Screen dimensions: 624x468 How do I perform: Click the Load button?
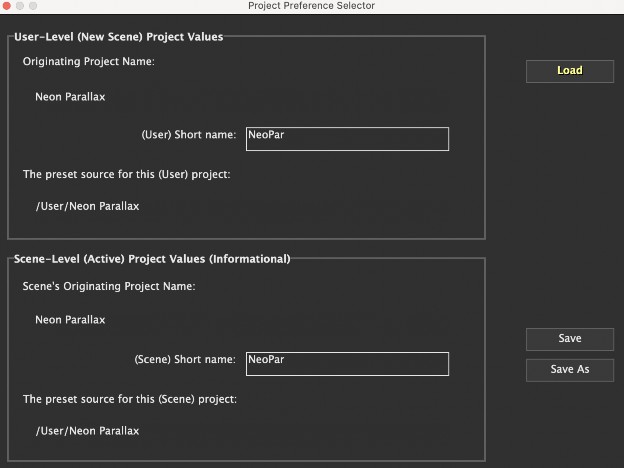(x=569, y=71)
